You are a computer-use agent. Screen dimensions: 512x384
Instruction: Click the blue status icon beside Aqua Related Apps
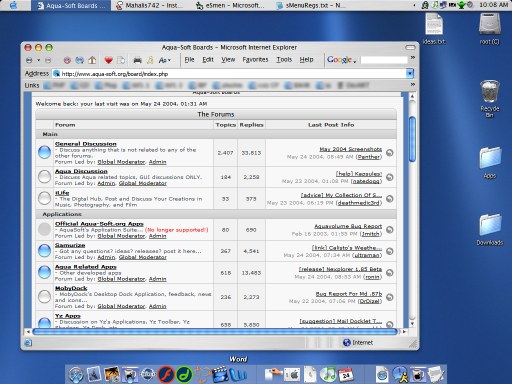tap(44, 272)
